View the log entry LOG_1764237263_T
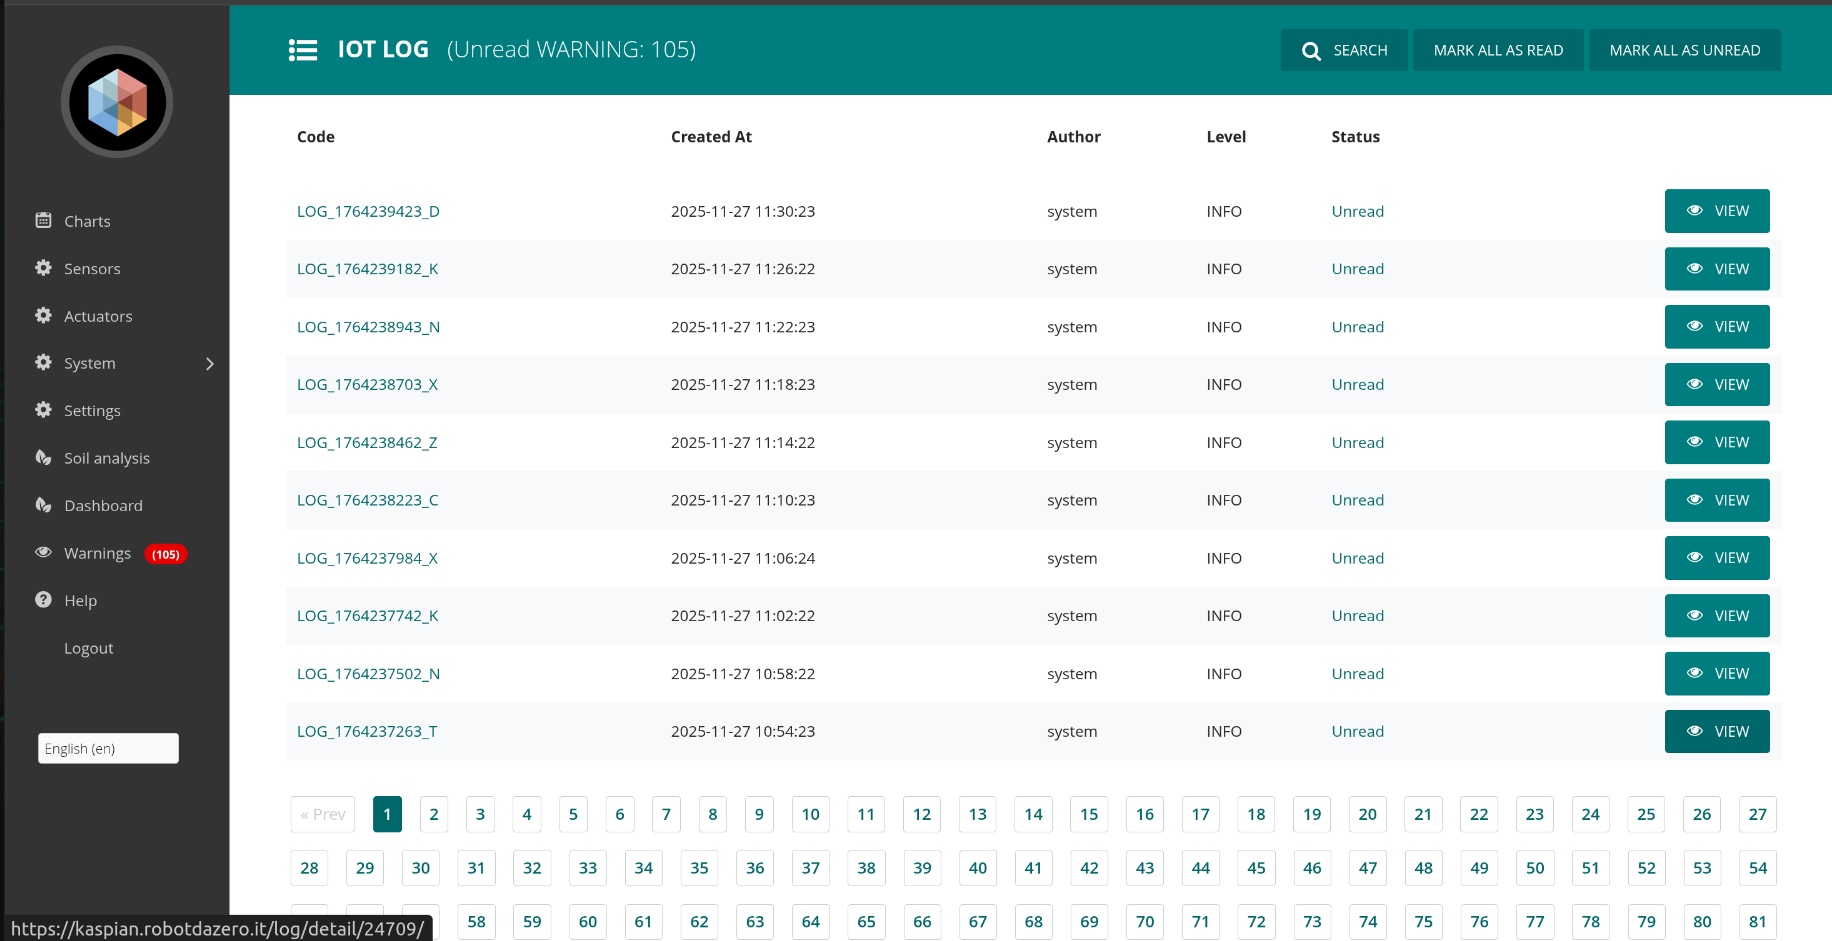 [x=1716, y=731]
